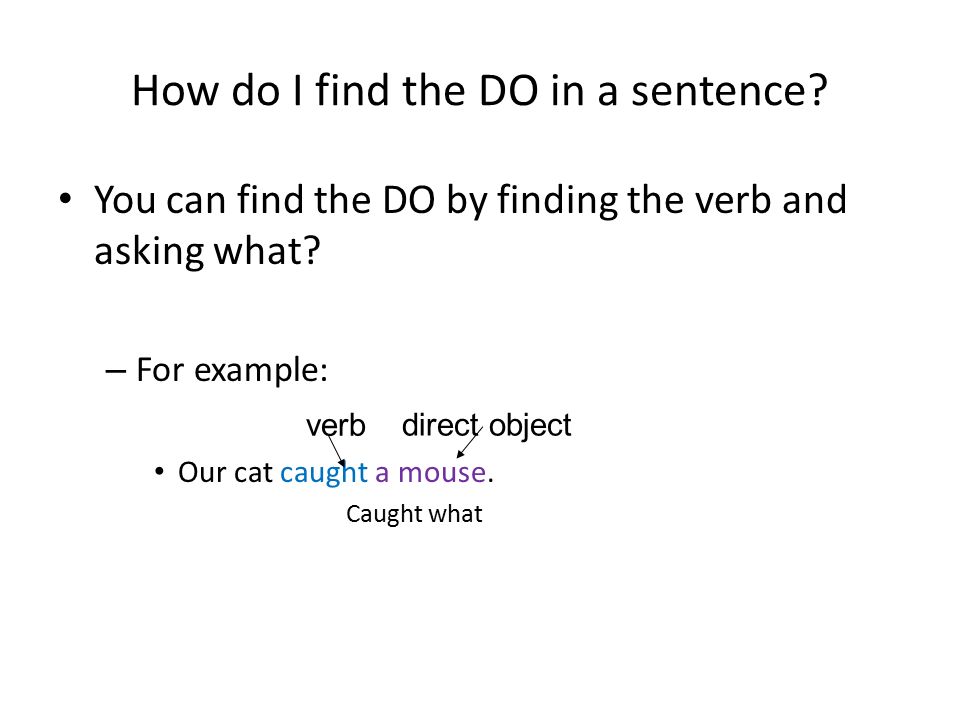960x720 pixels.
Task: Click the 'For example:' sub-bullet text
Action: click(x=232, y=370)
